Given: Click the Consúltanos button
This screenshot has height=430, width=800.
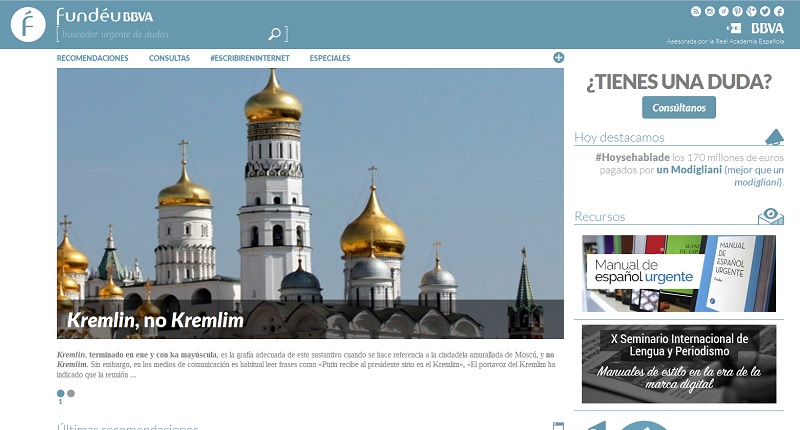Looking at the screenshot, I should tap(679, 108).
